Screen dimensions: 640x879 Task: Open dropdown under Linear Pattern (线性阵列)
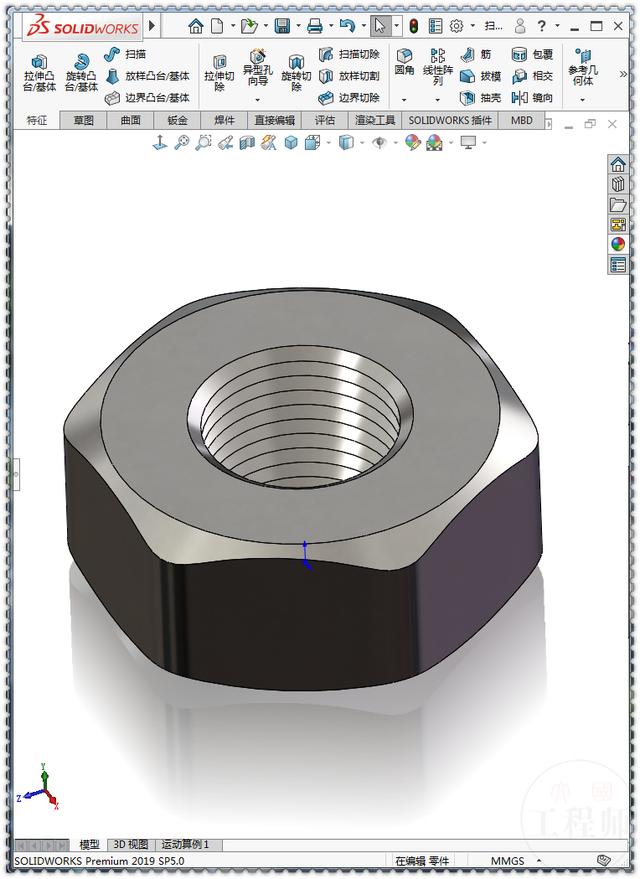pos(438,100)
